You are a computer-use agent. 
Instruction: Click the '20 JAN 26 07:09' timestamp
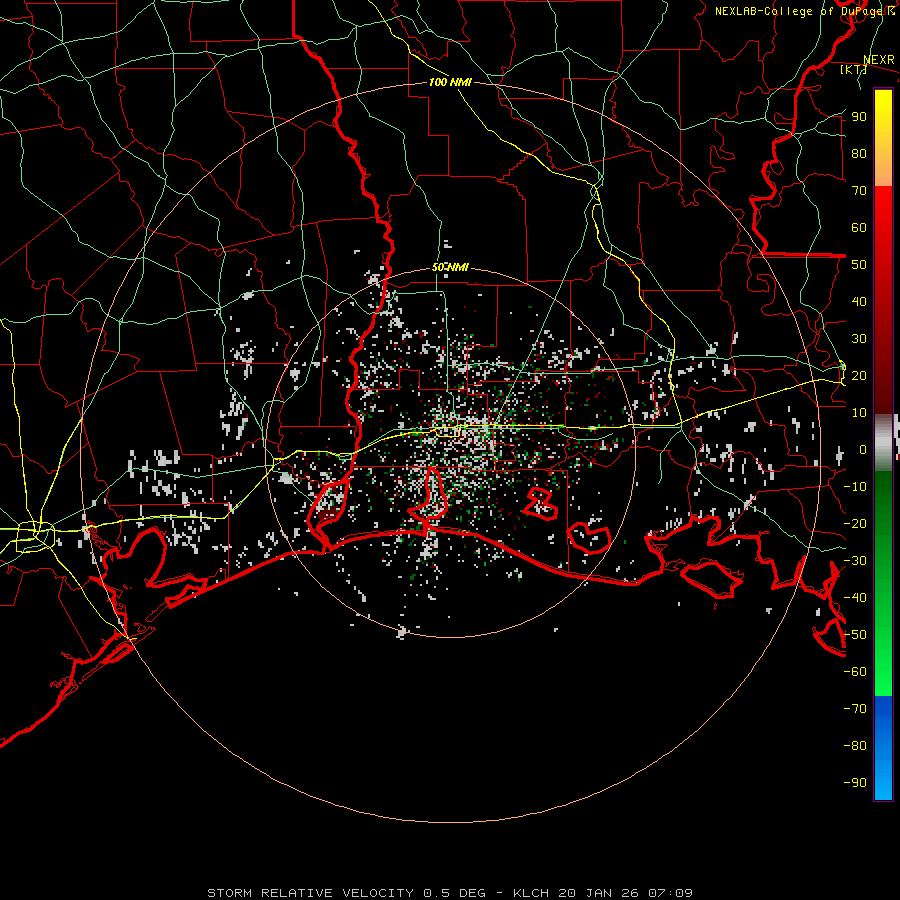[625, 893]
